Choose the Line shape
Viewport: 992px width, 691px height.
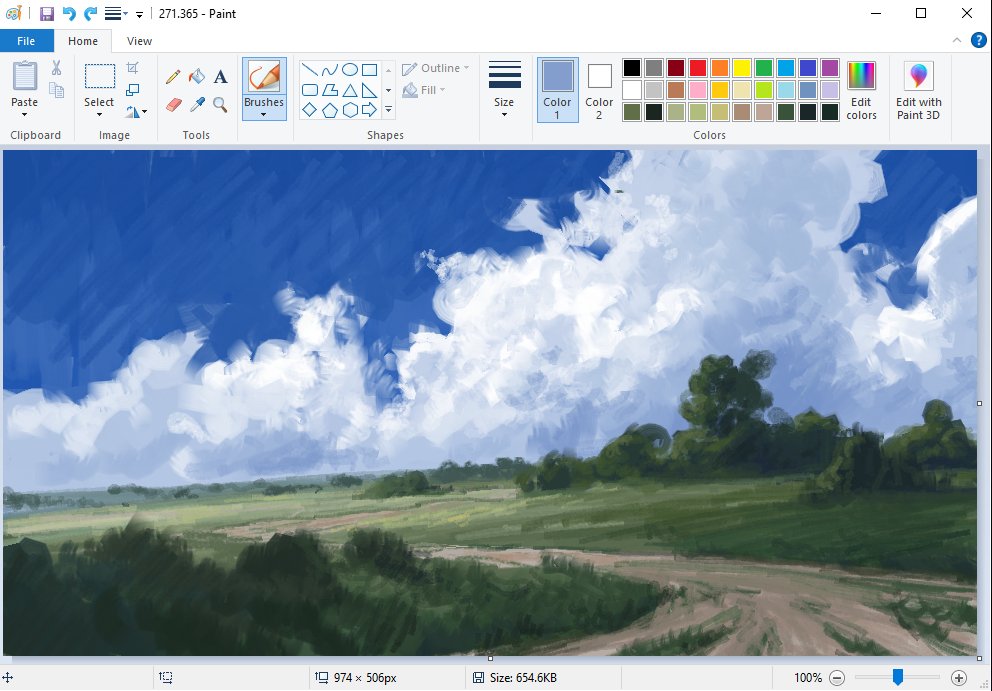coord(309,70)
